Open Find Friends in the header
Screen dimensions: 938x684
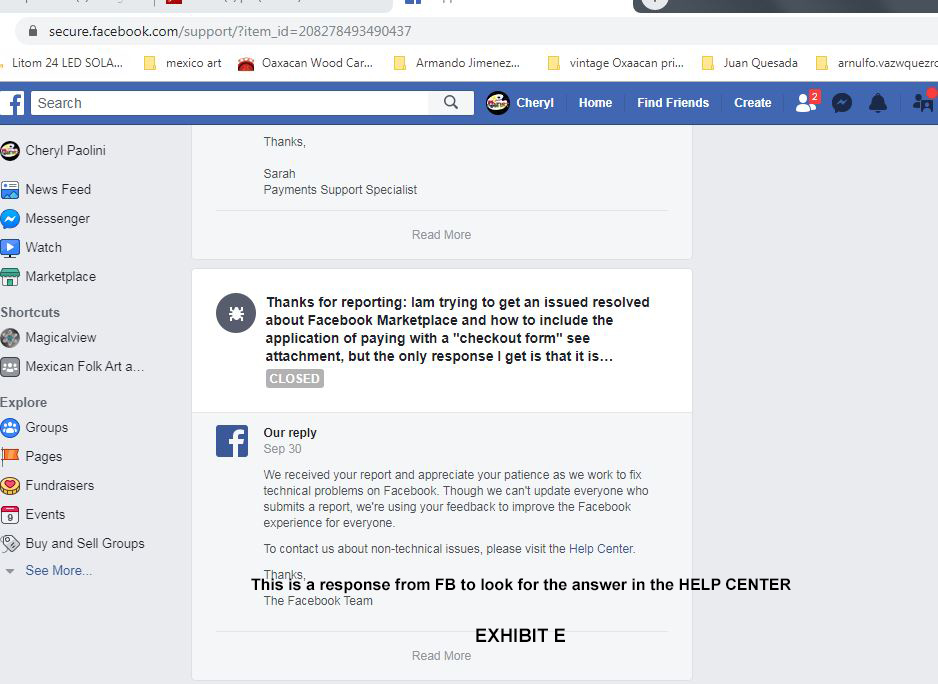(x=673, y=103)
